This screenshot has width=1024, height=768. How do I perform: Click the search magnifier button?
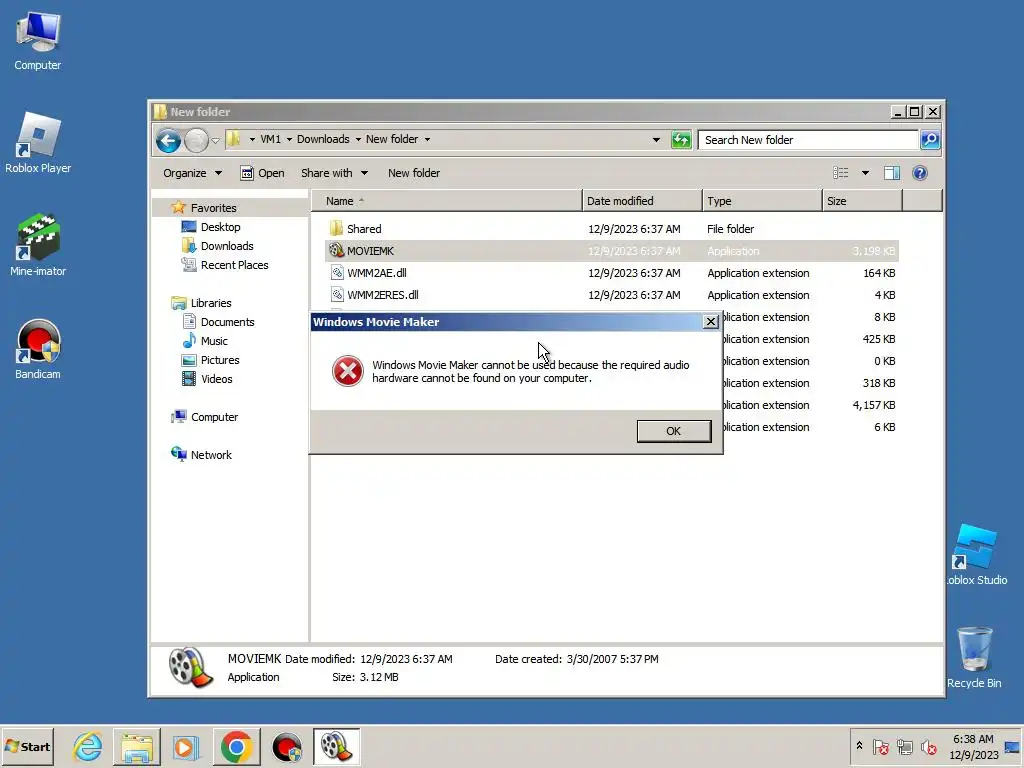(x=930, y=139)
